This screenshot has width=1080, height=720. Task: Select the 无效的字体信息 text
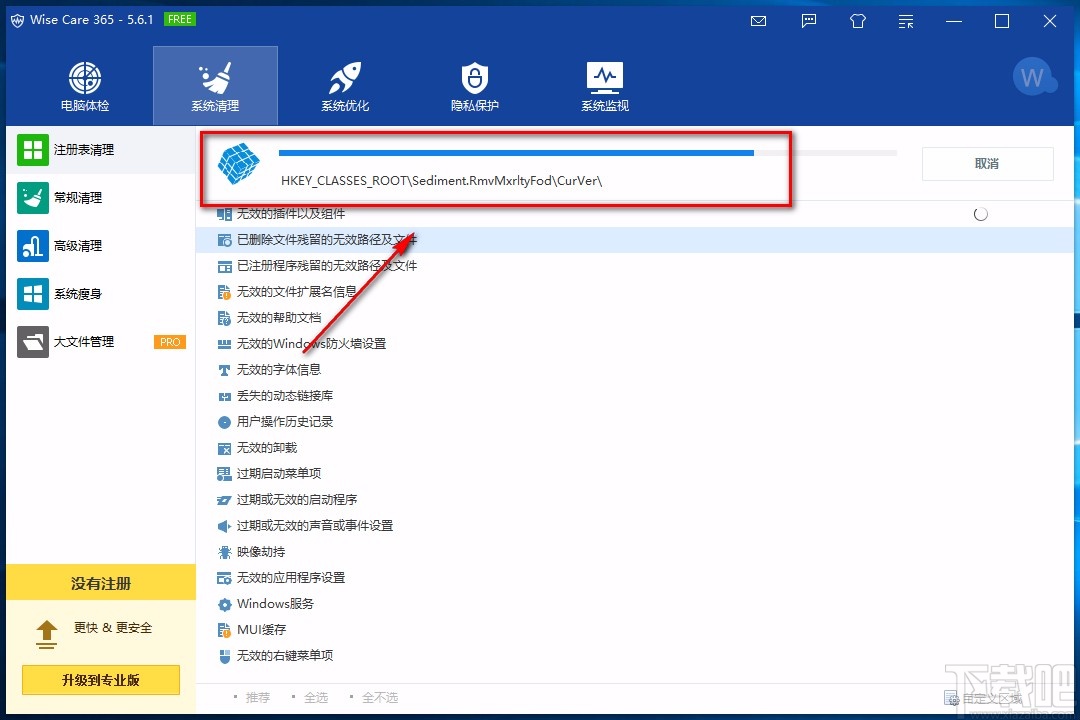coord(279,369)
